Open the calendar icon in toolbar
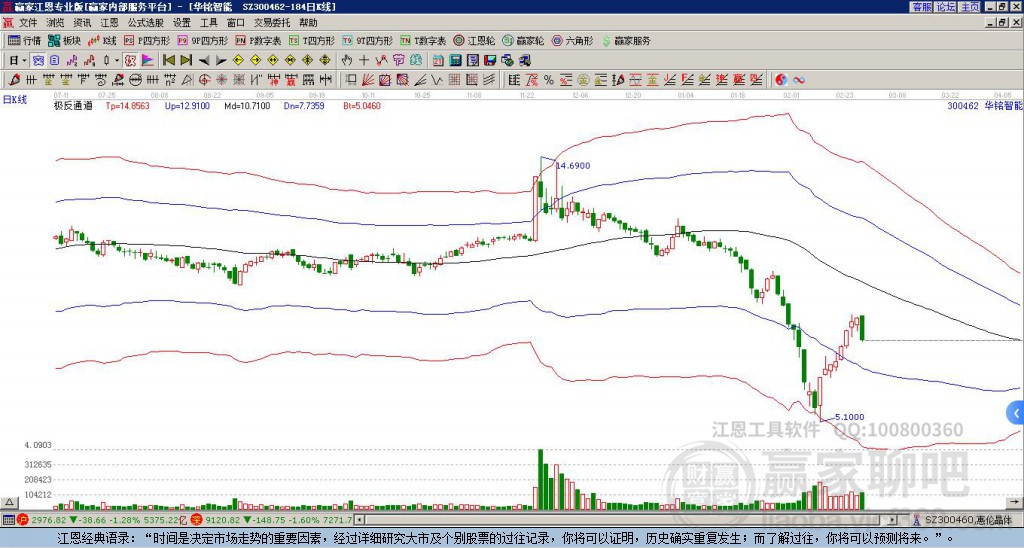 pyautogui.click(x=438, y=60)
